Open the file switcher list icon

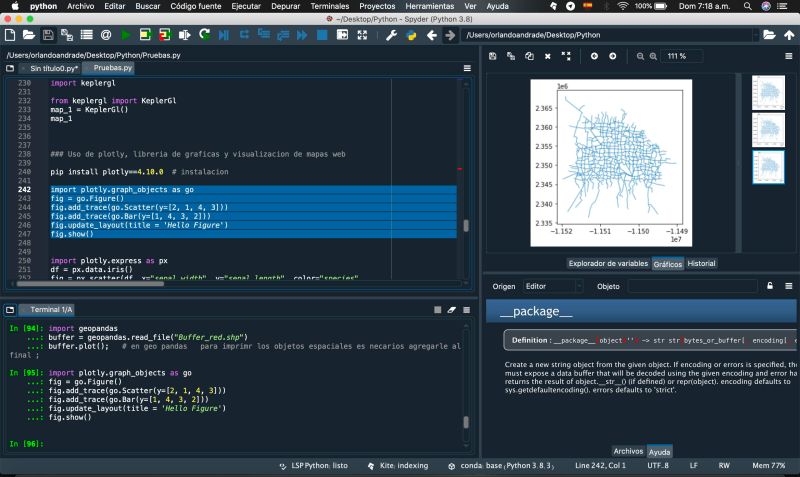point(86,35)
